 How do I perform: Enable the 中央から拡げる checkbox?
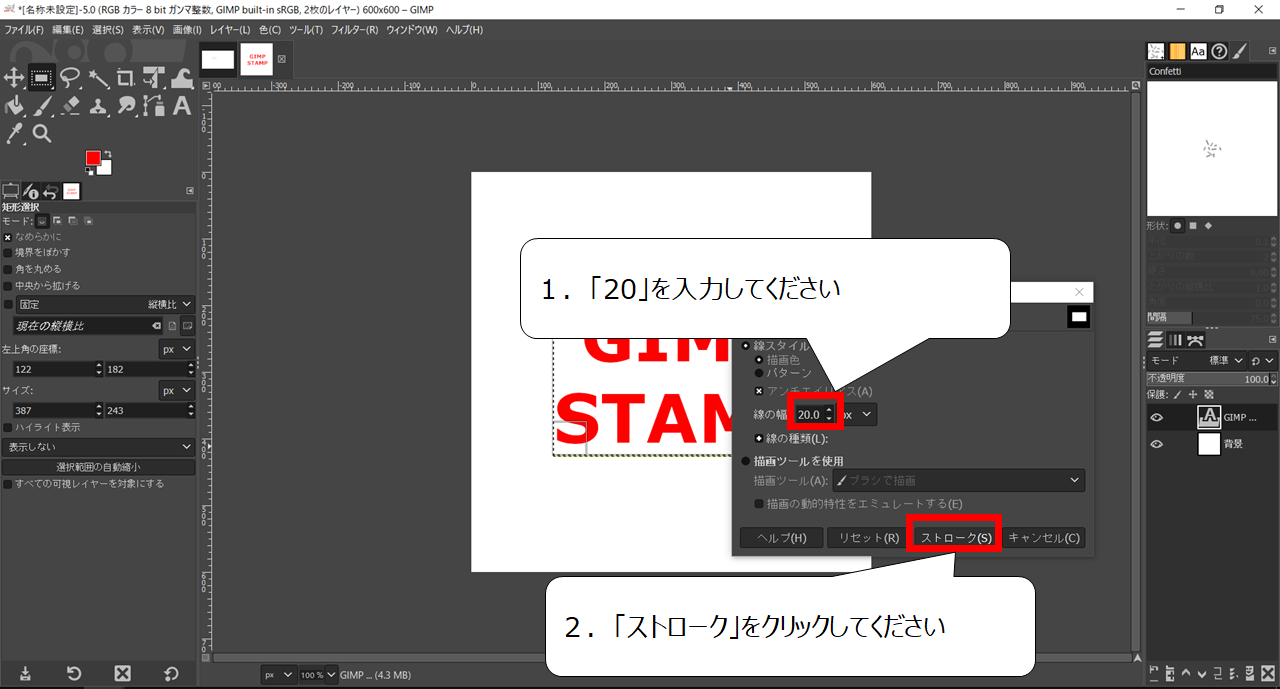point(8,285)
